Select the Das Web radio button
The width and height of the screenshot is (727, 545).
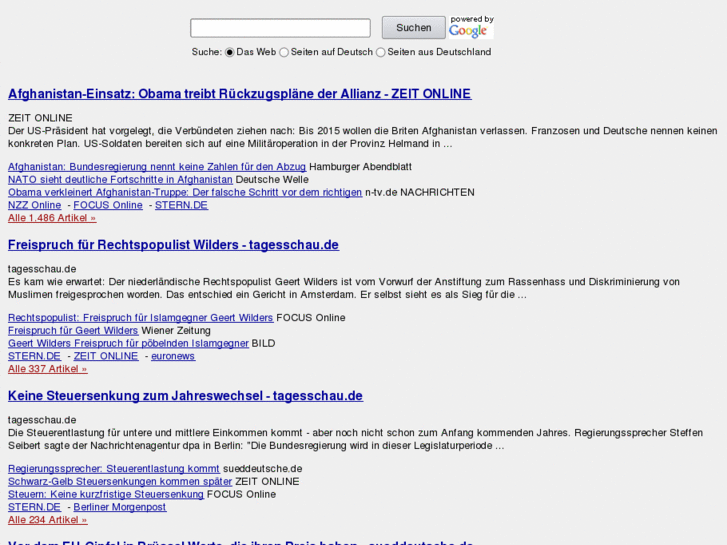(x=230, y=52)
